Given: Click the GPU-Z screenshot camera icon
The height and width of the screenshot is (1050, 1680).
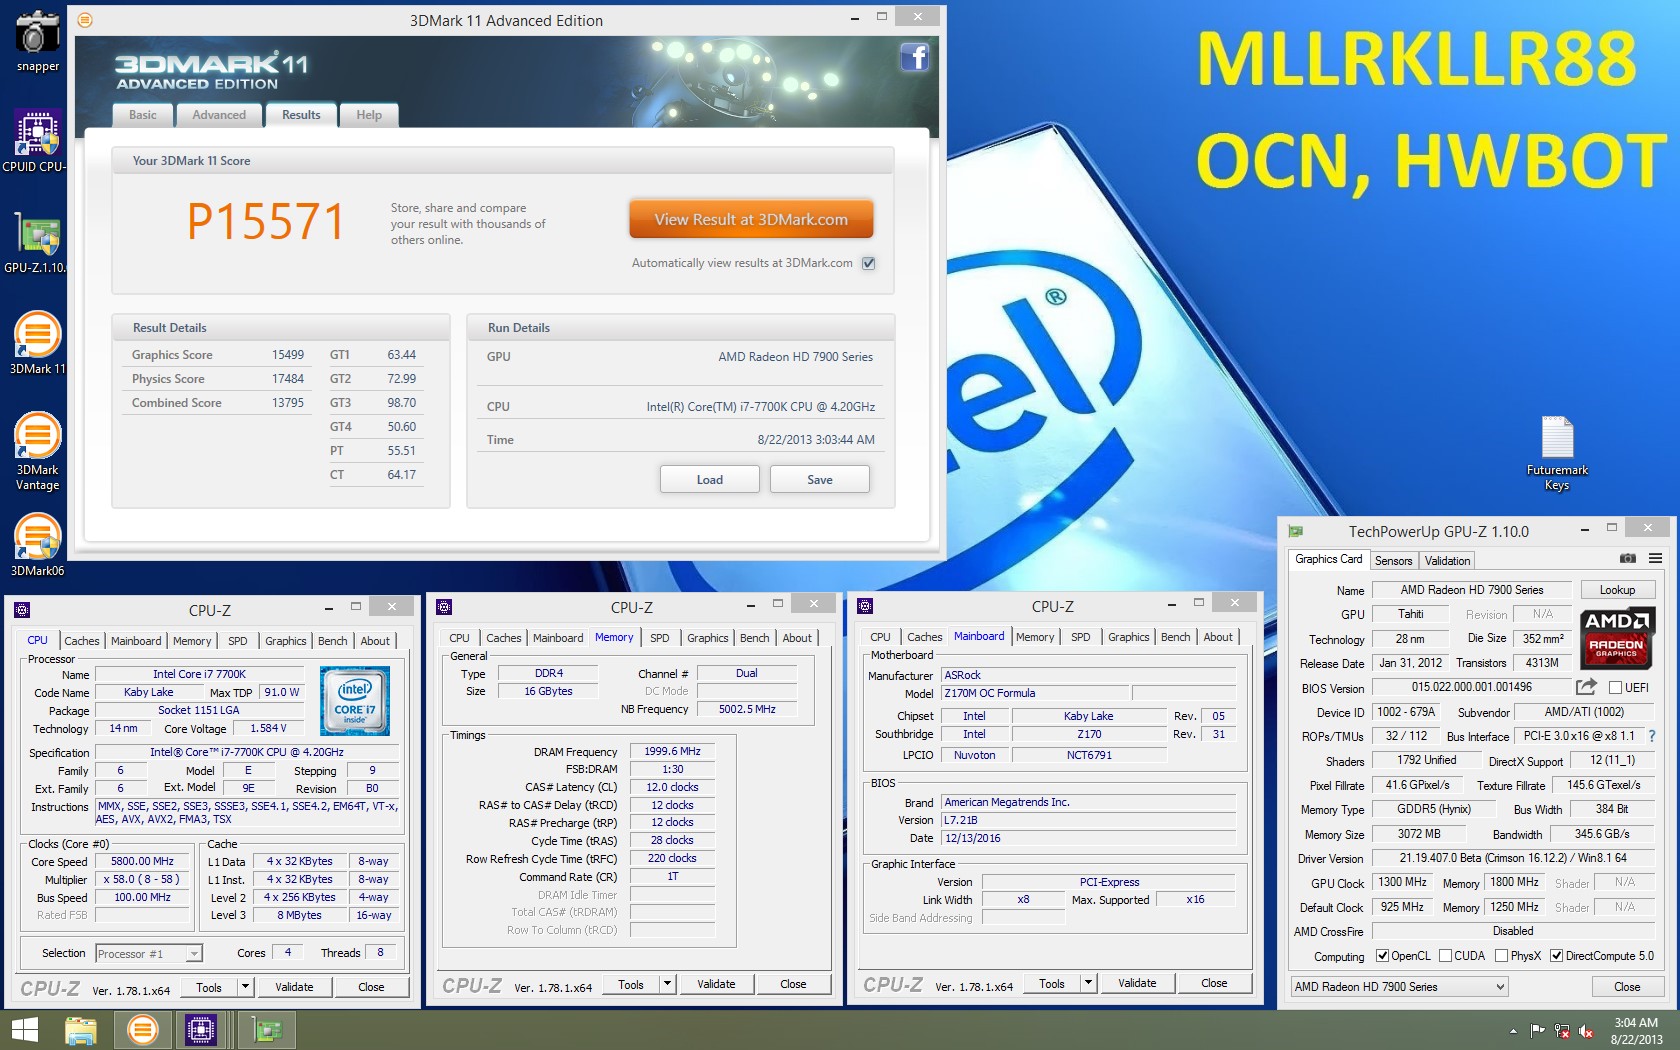Looking at the screenshot, I should tap(1628, 558).
